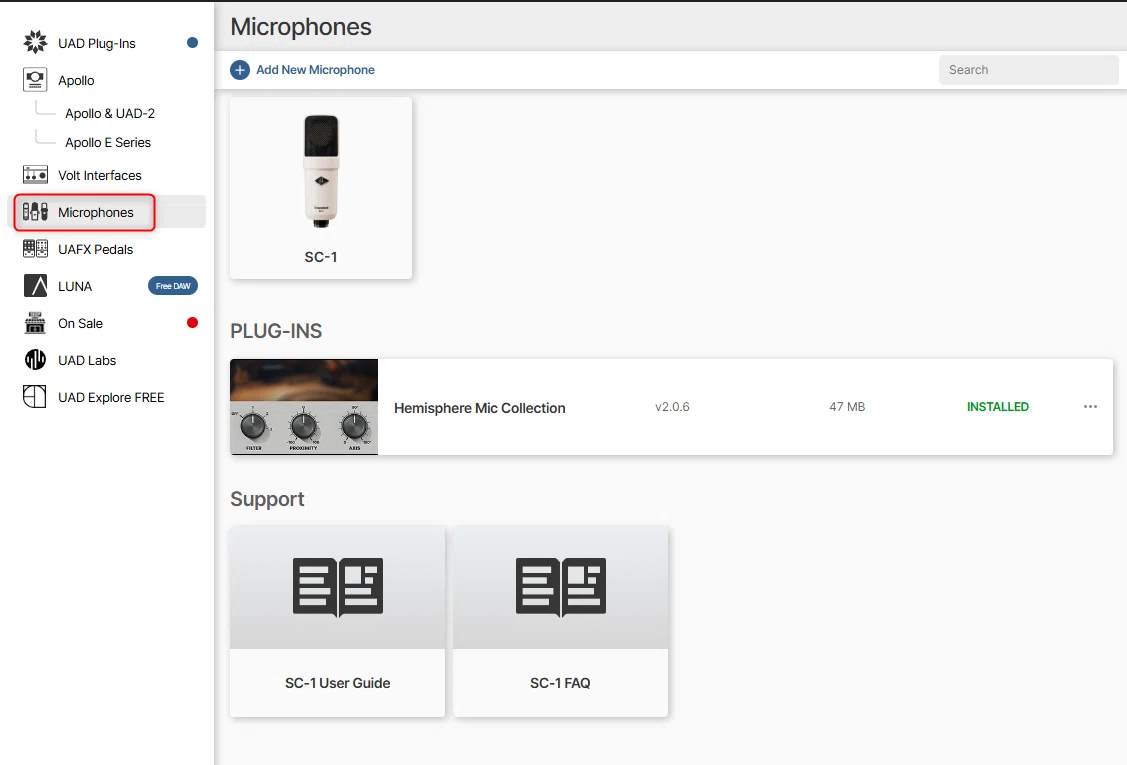Image resolution: width=1127 pixels, height=765 pixels.
Task: Open UAD Labs page
Action: 87,360
